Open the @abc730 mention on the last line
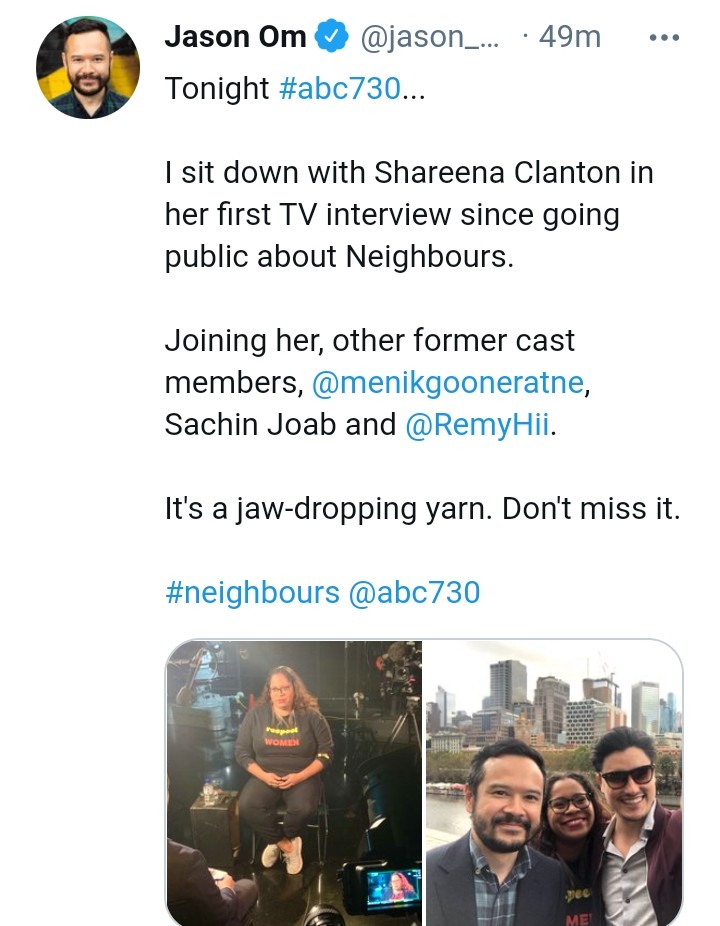The image size is (720, 926). tap(414, 592)
